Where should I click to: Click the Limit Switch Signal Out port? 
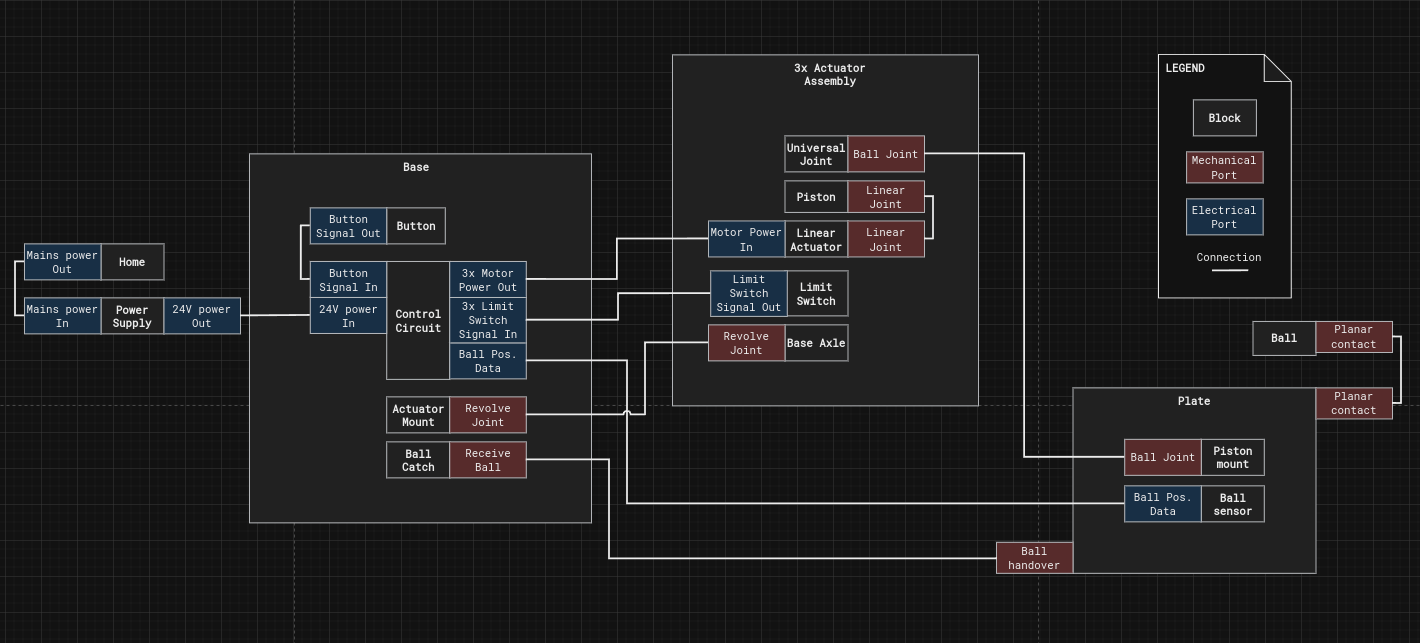(749, 293)
